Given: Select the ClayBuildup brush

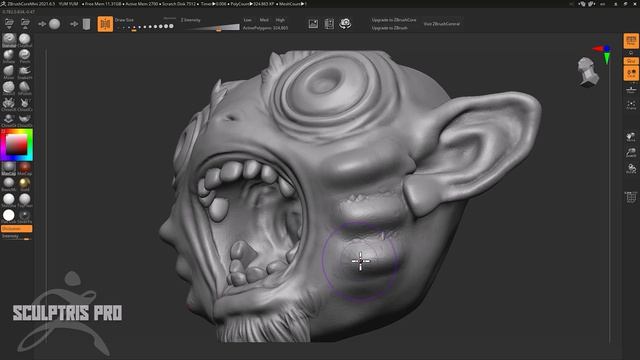Looking at the screenshot, I should point(24,40).
